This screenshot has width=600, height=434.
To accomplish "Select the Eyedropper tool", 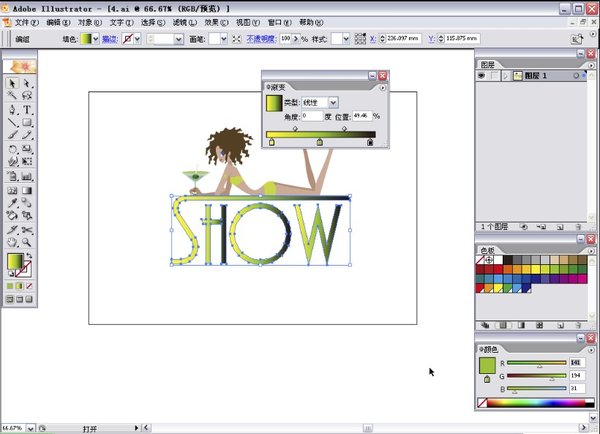I will coord(12,202).
